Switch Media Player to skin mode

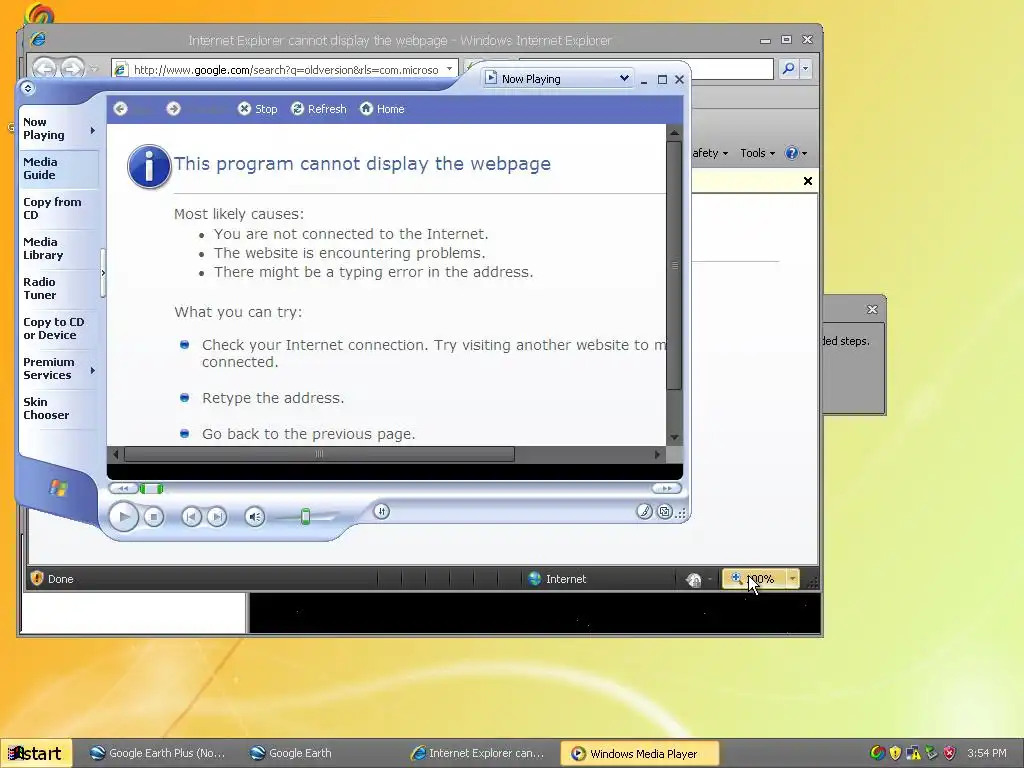tap(665, 512)
